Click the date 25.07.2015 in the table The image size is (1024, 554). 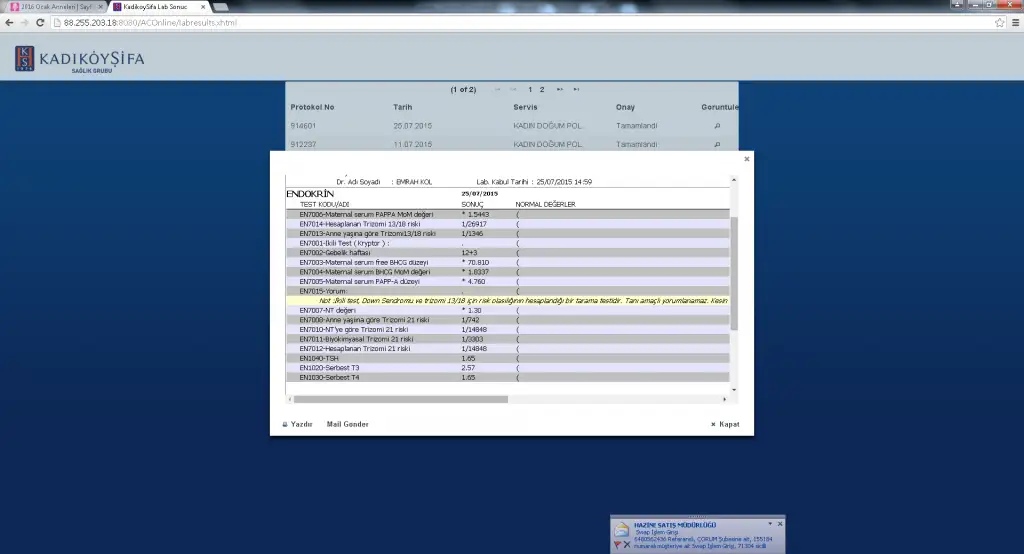tap(412, 126)
